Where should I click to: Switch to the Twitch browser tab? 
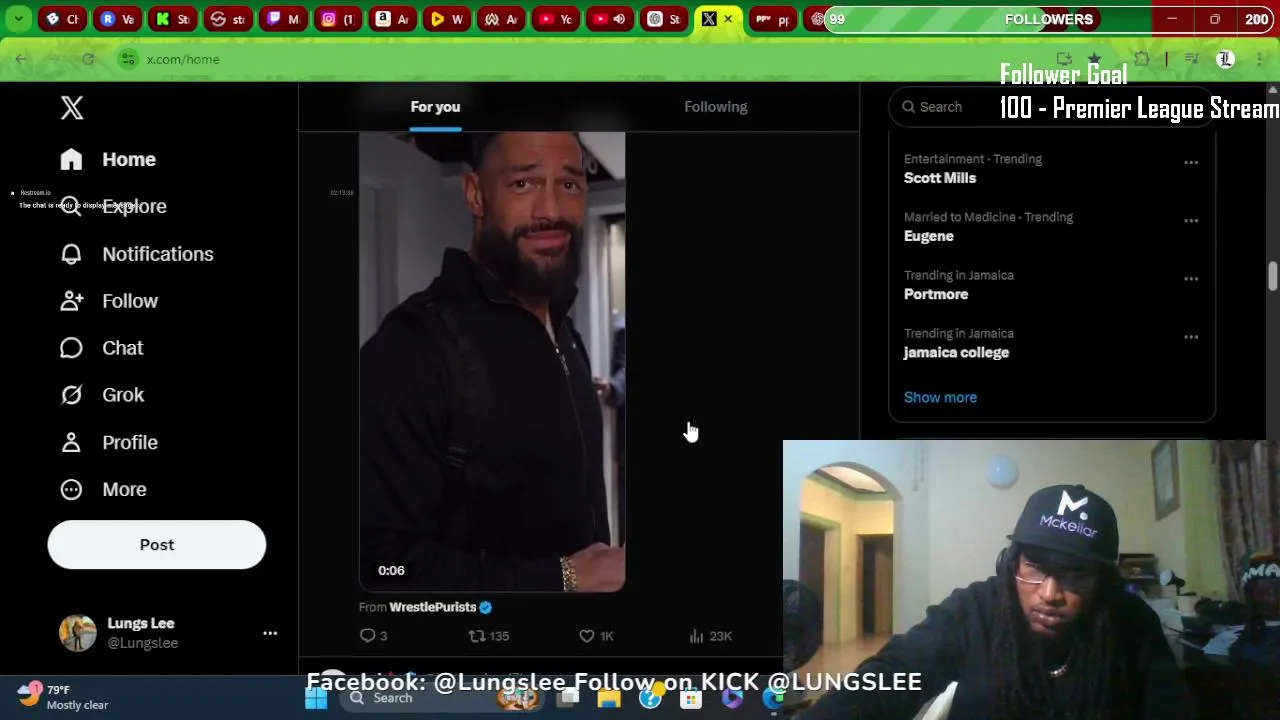tap(283, 19)
